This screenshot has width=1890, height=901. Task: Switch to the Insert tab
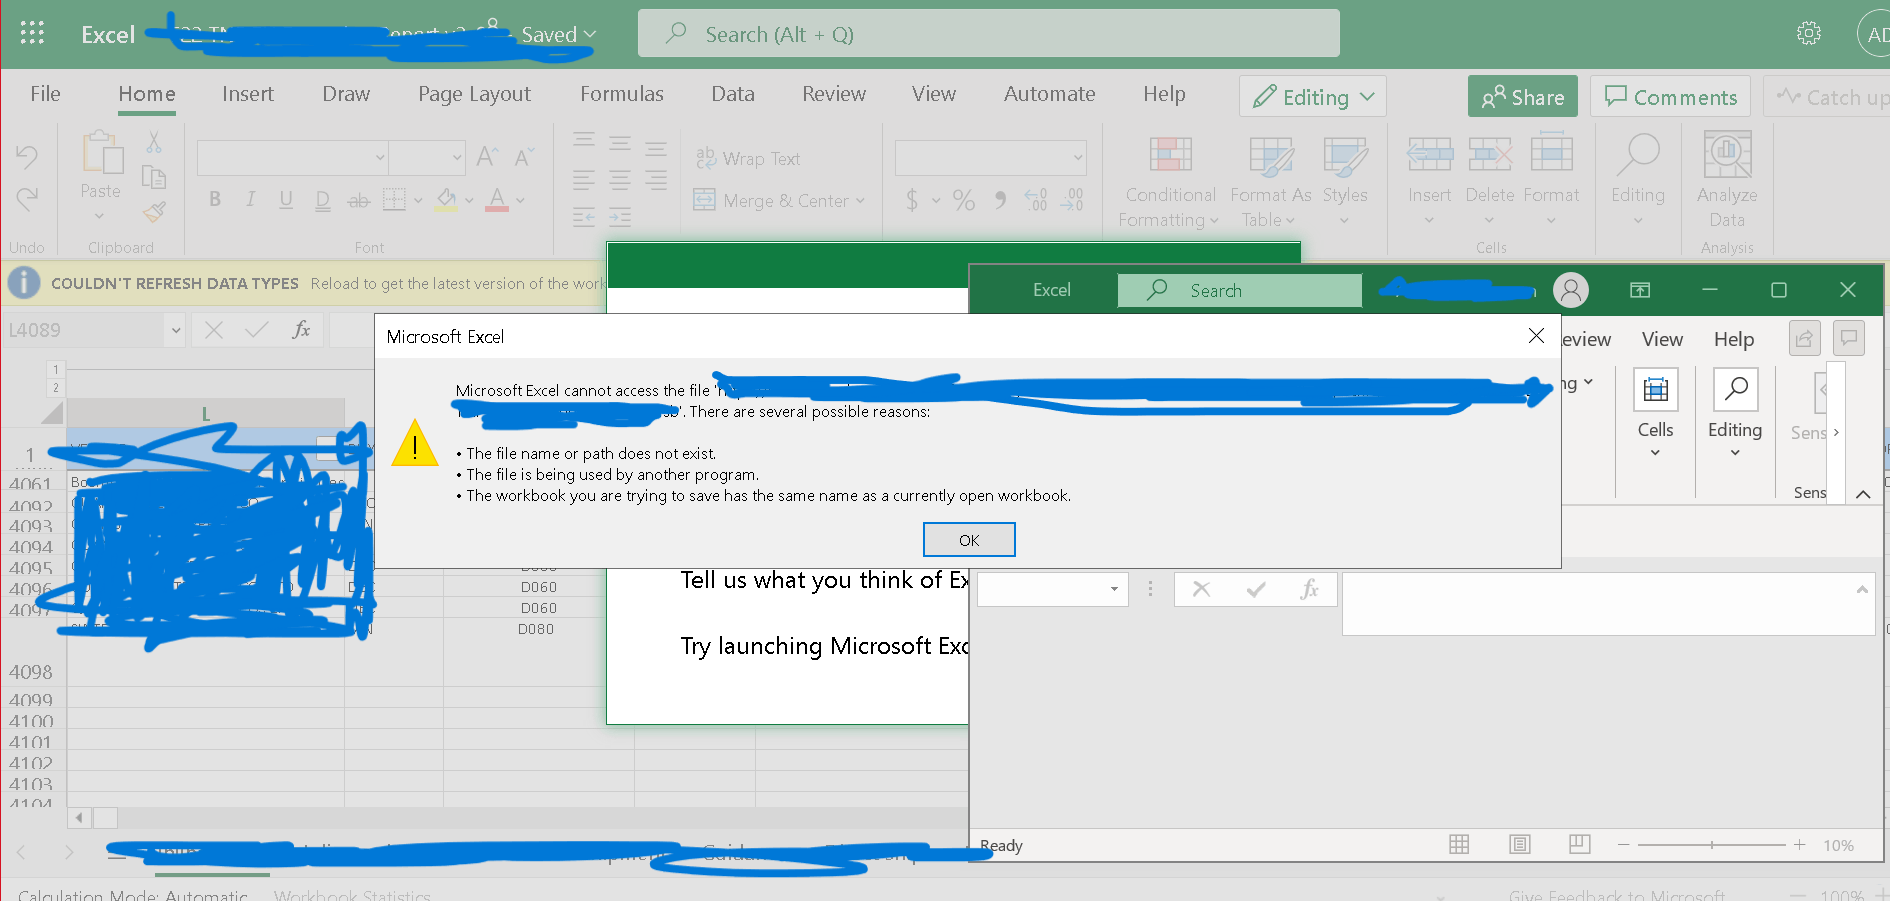pyautogui.click(x=248, y=94)
